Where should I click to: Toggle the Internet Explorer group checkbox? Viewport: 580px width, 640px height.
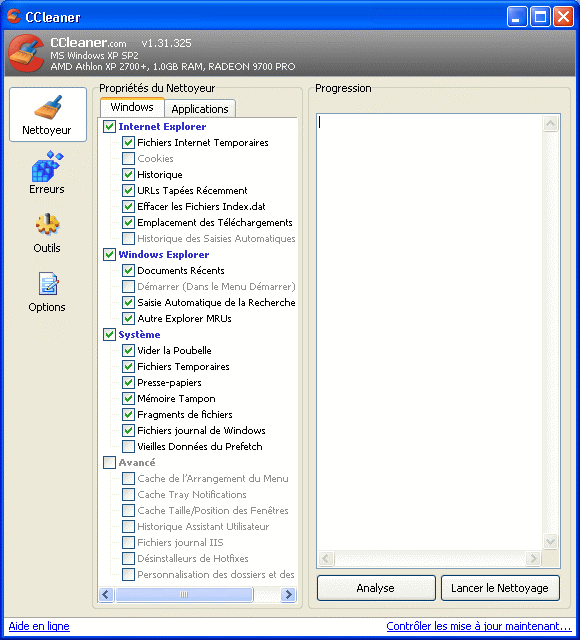tap(109, 127)
